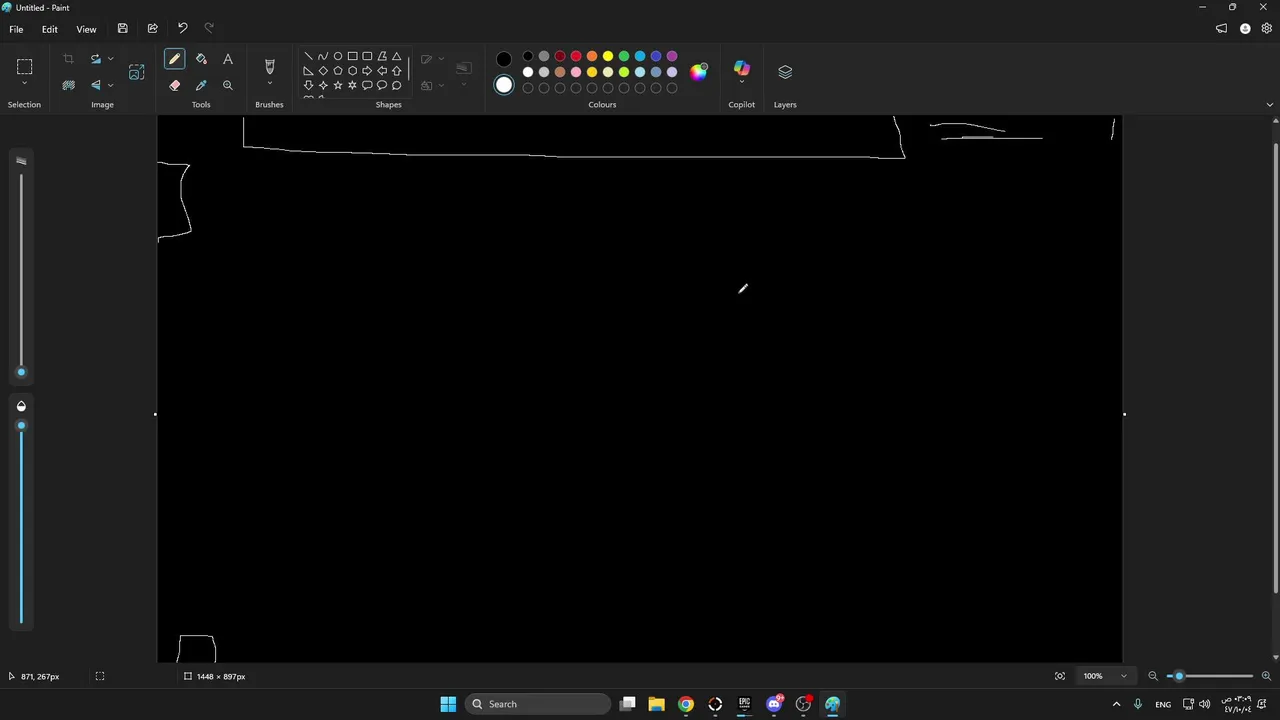
Task: Click the Undo arrow
Action: (182, 29)
